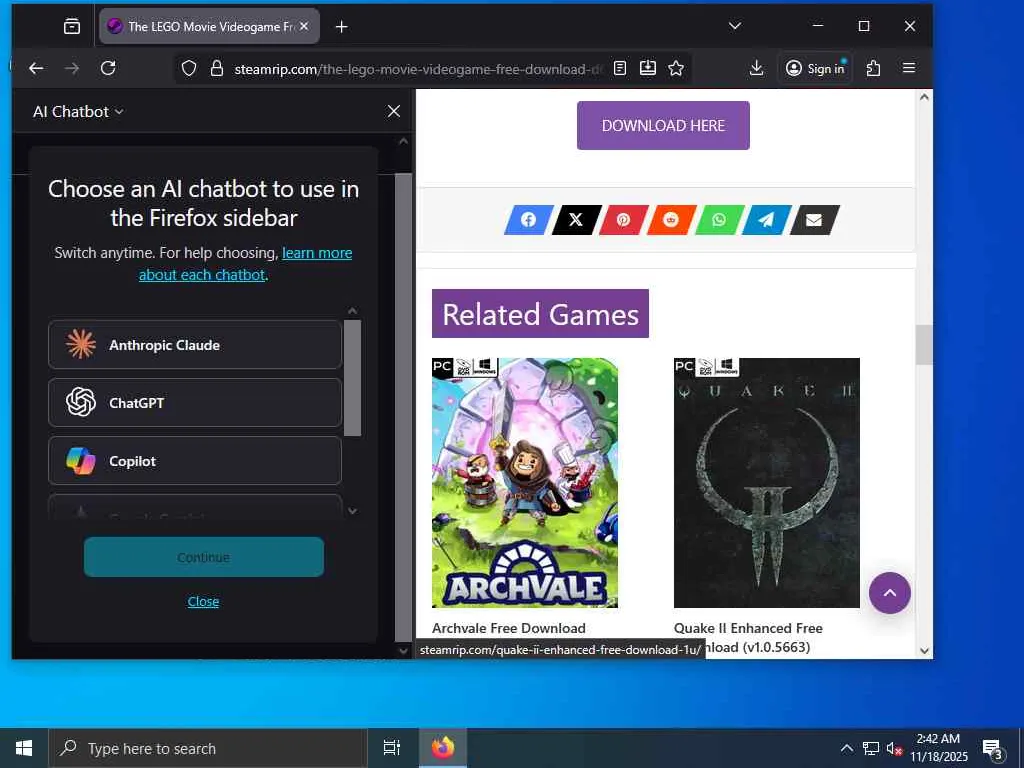Select ChatGPT chatbot option
The width and height of the screenshot is (1024, 768).
[195, 402]
